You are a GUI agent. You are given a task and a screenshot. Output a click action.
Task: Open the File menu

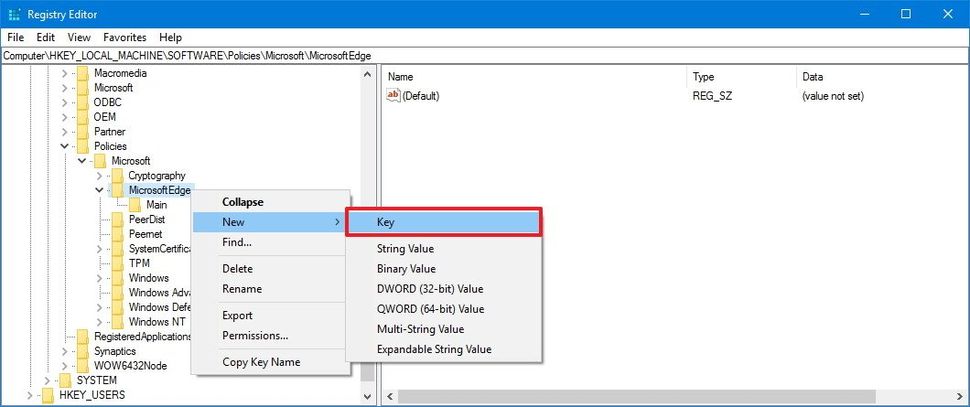(x=15, y=37)
